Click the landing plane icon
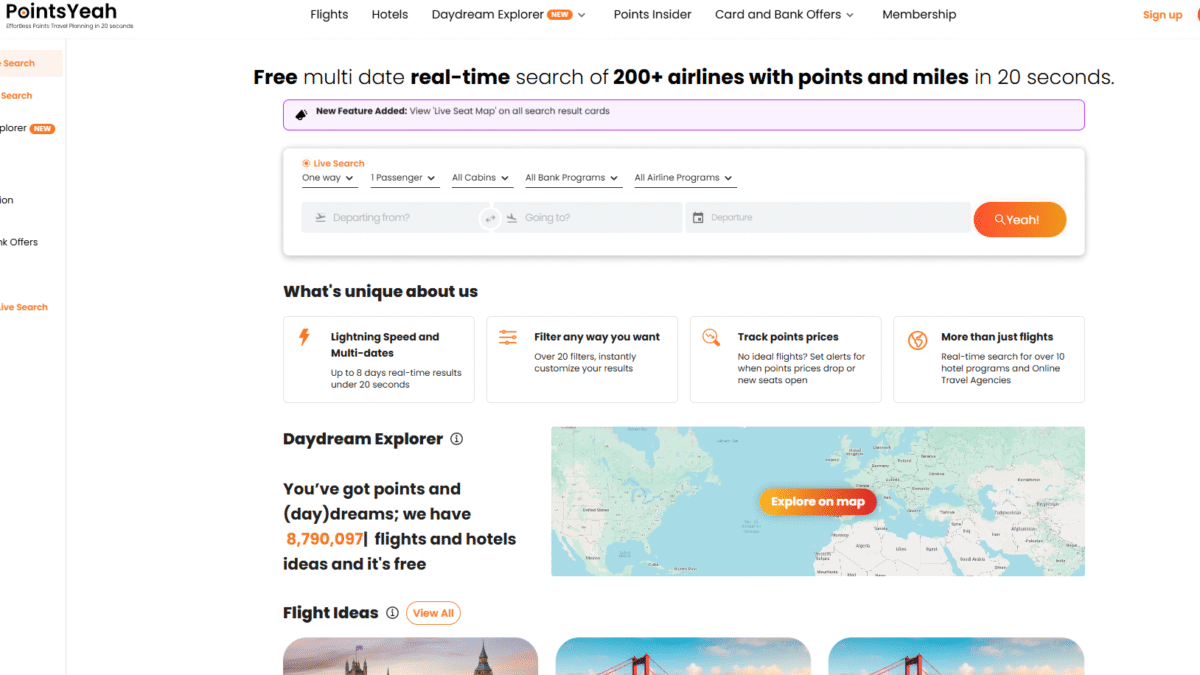 pyautogui.click(x=511, y=218)
